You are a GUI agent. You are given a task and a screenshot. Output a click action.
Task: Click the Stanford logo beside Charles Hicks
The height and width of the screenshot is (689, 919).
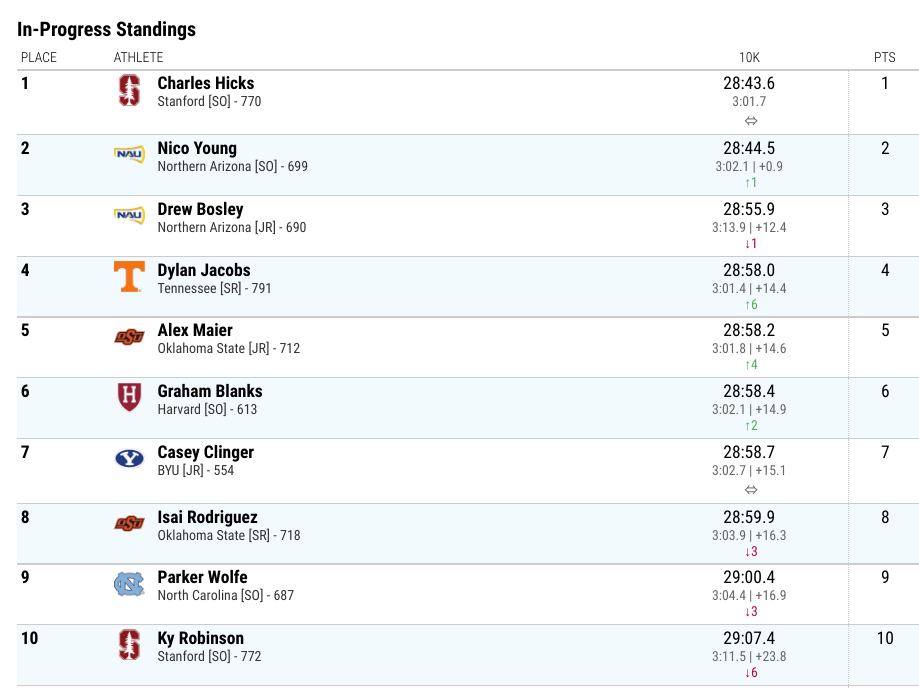pos(130,90)
